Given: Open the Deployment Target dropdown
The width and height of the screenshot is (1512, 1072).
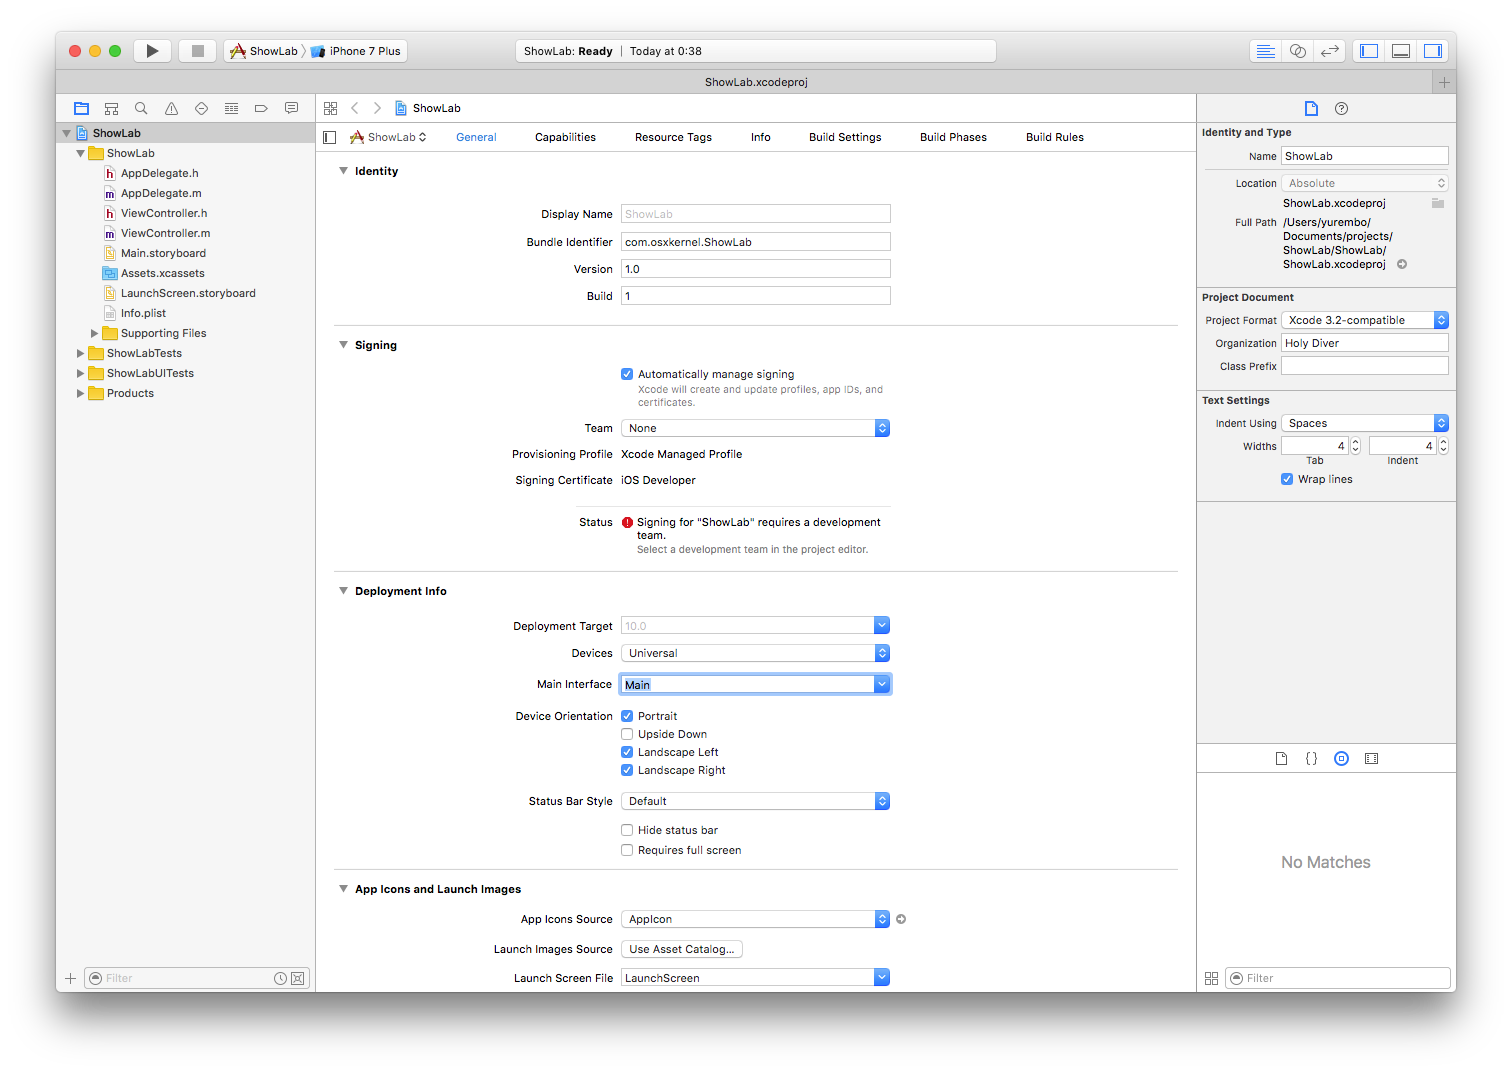Looking at the screenshot, I should (882, 626).
